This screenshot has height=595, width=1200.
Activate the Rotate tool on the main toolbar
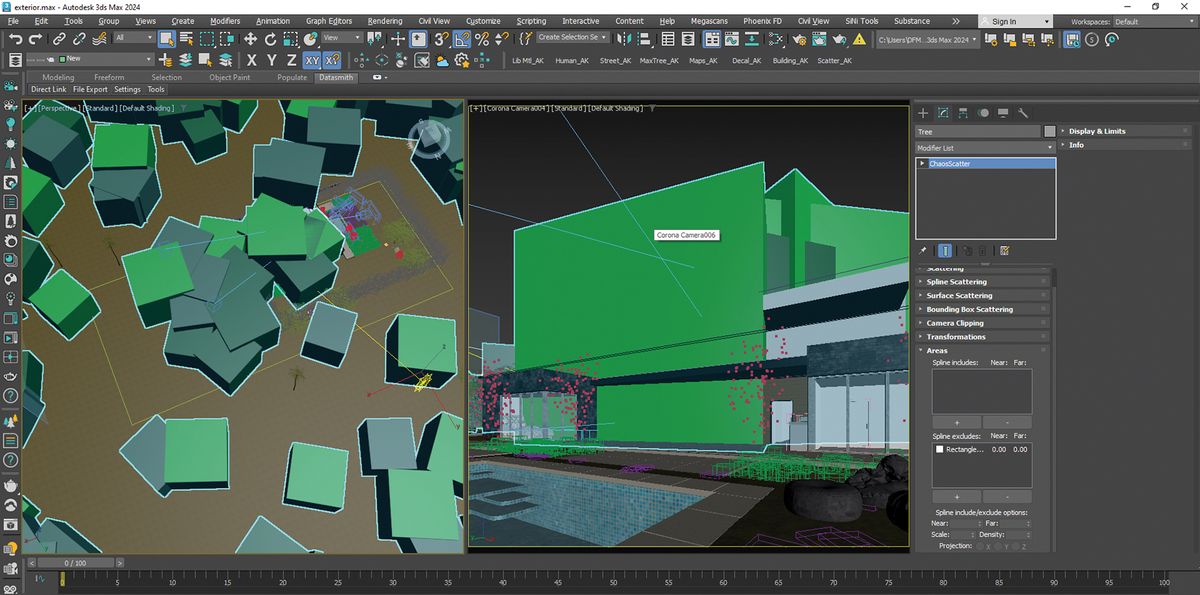click(x=270, y=39)
